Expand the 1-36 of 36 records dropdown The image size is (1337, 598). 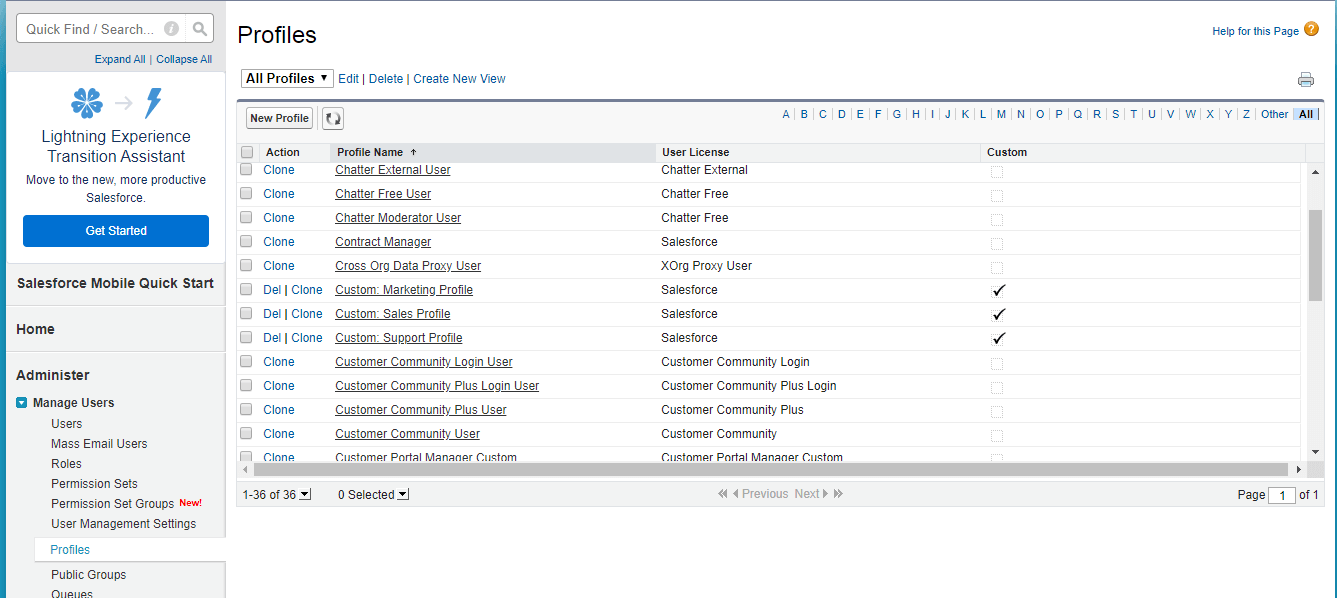coord(305,494)
